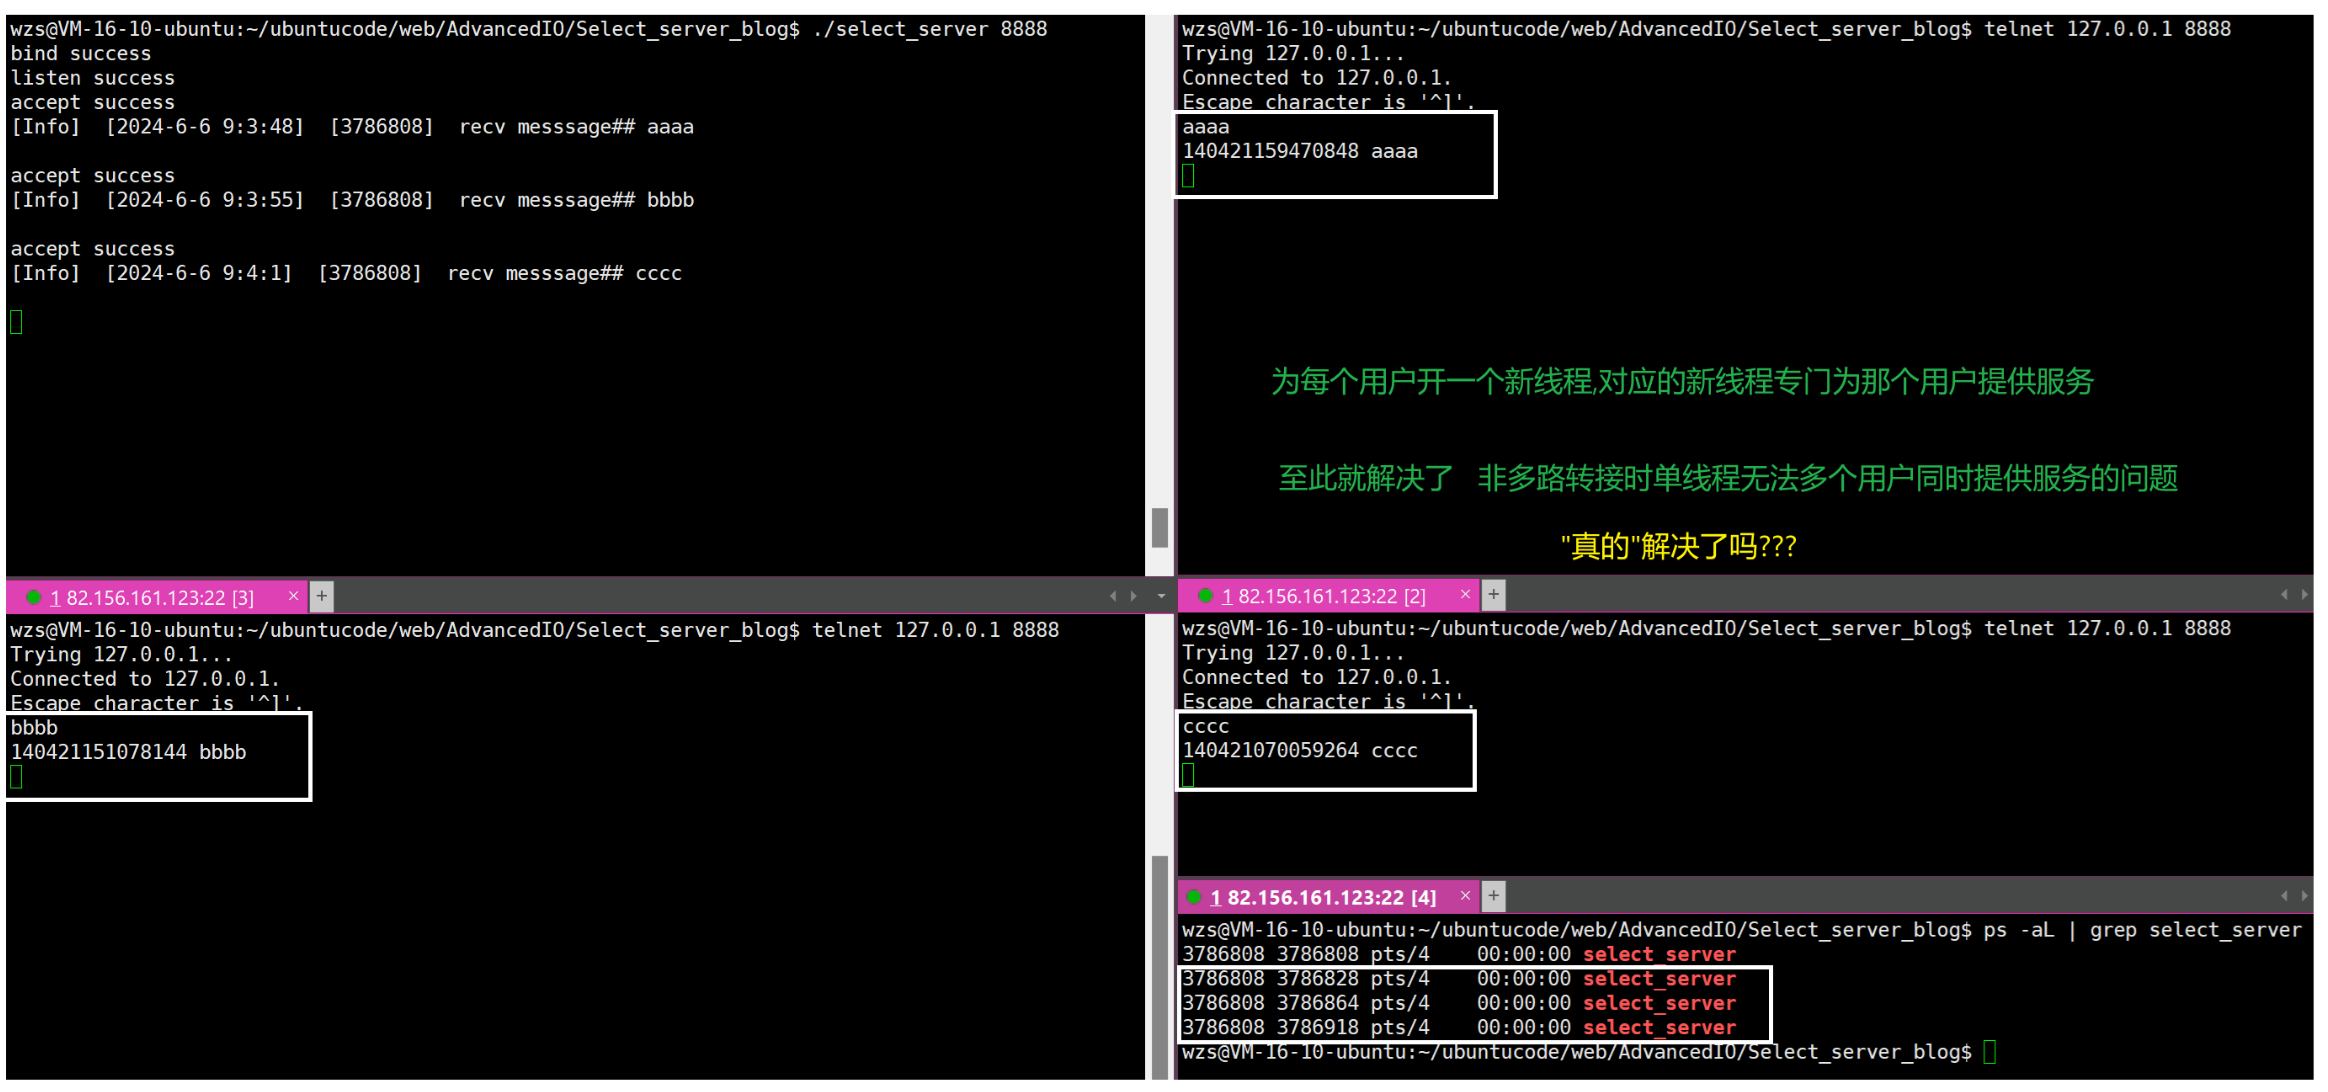This screenshot has width=2328, height=1092.
Task: Click green status dot on tab [4]
Action: 1194,897
